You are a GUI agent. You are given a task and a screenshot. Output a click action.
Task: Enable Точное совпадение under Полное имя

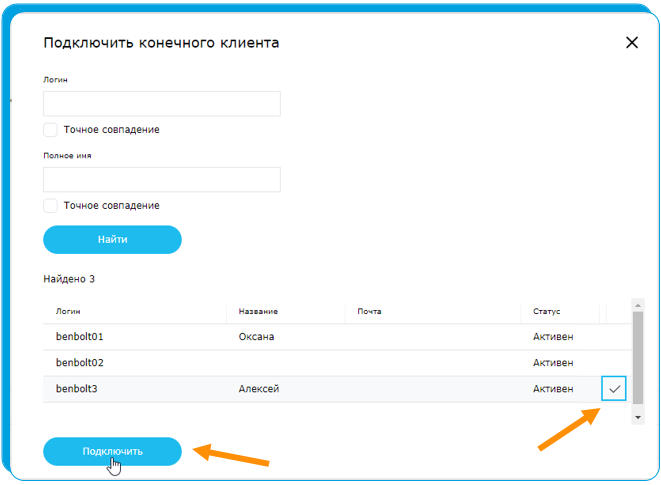(x=51, y=206)
